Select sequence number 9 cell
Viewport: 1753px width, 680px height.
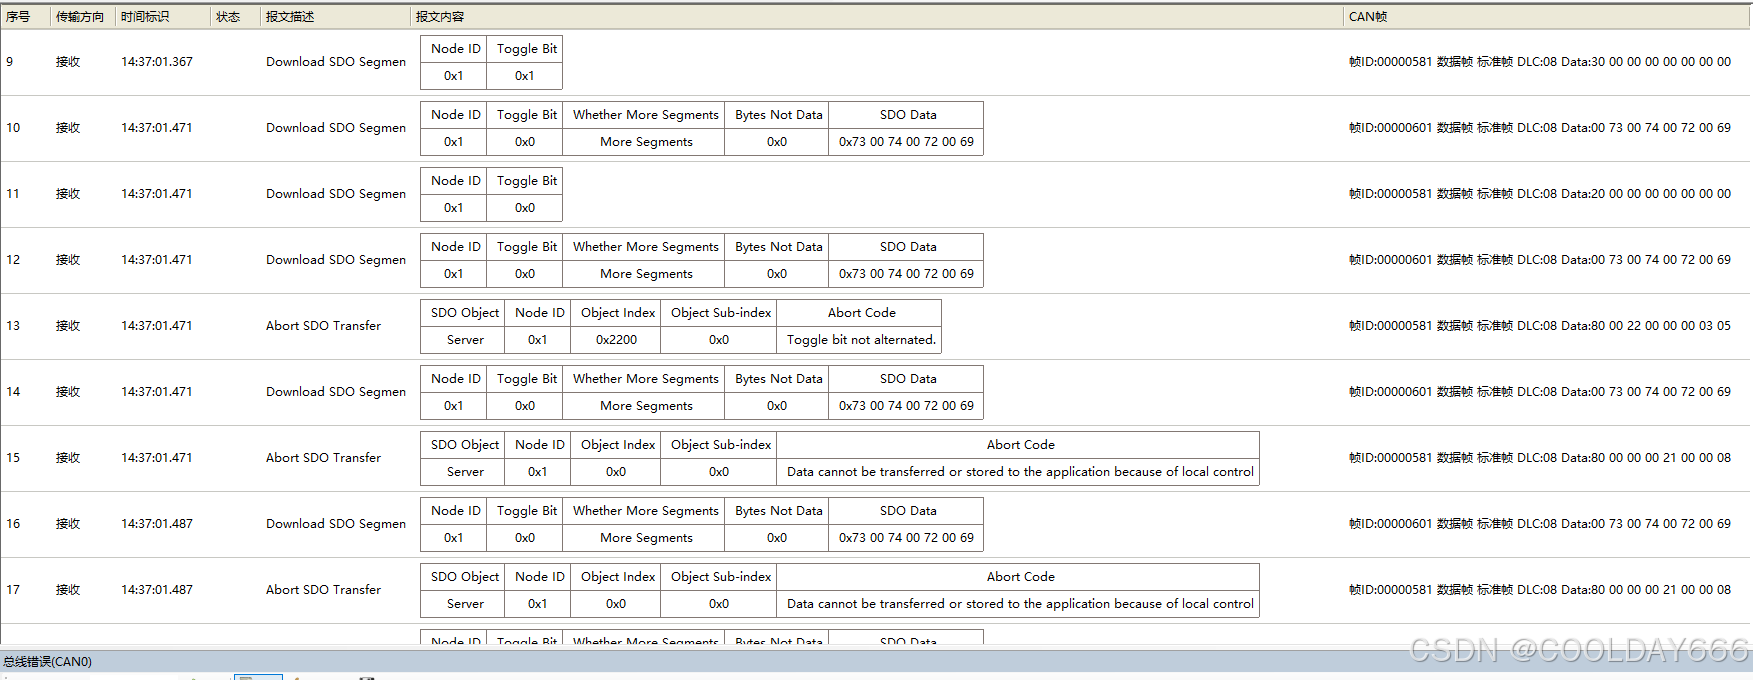10,62
